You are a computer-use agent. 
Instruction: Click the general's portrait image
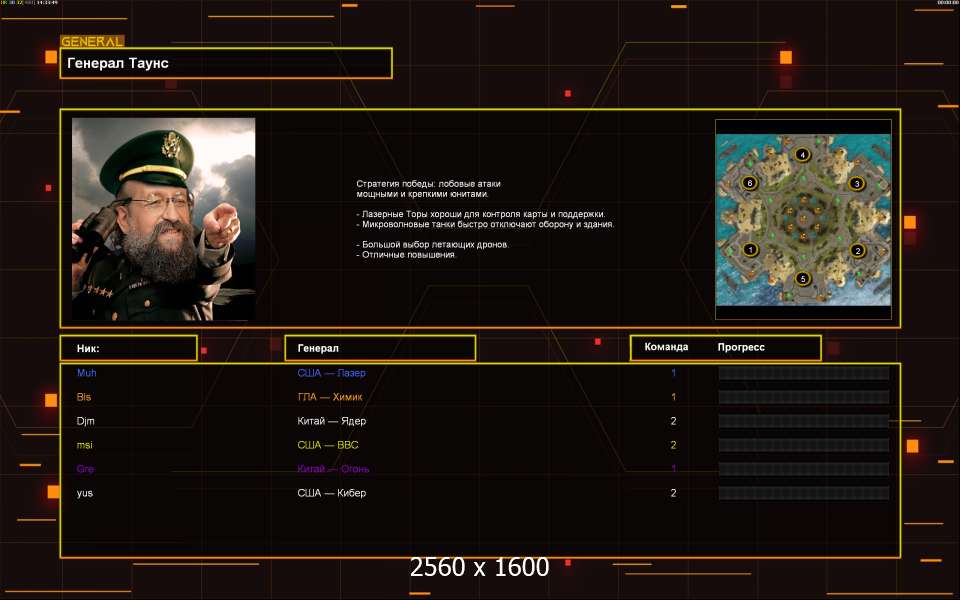[x=163, y=219]
